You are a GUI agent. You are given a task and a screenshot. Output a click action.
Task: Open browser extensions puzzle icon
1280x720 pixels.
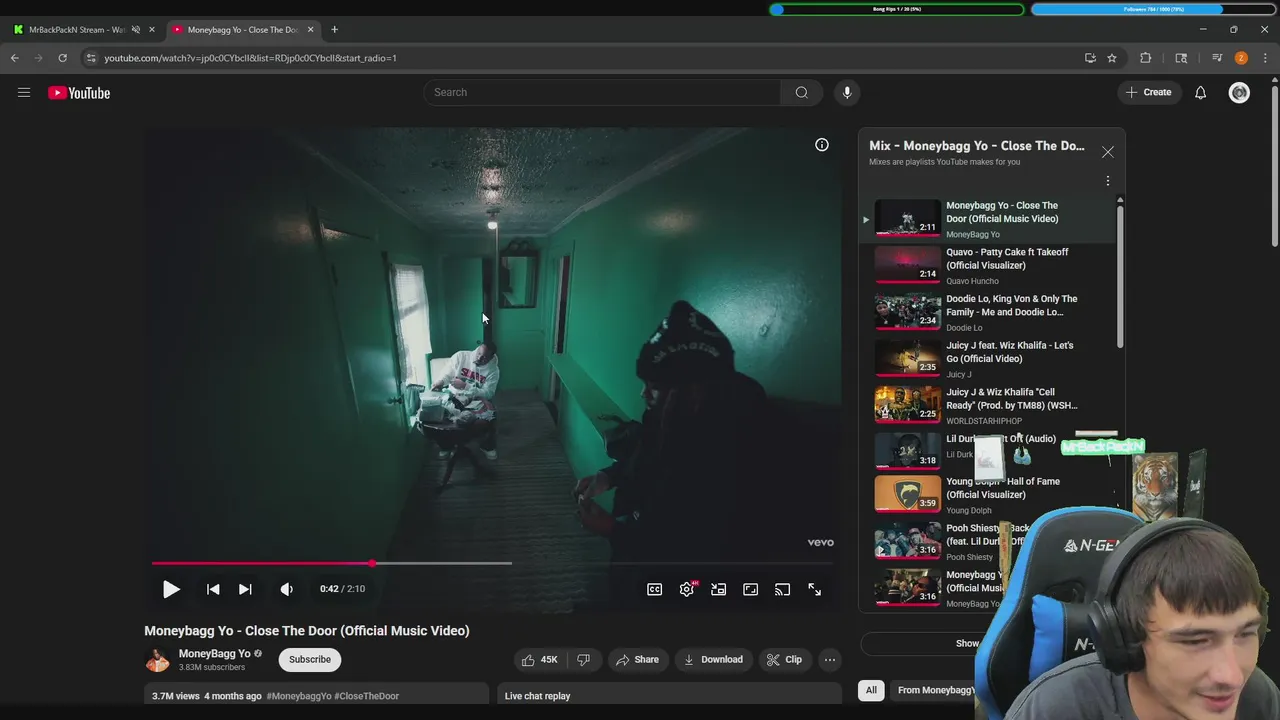[1146, 58]
